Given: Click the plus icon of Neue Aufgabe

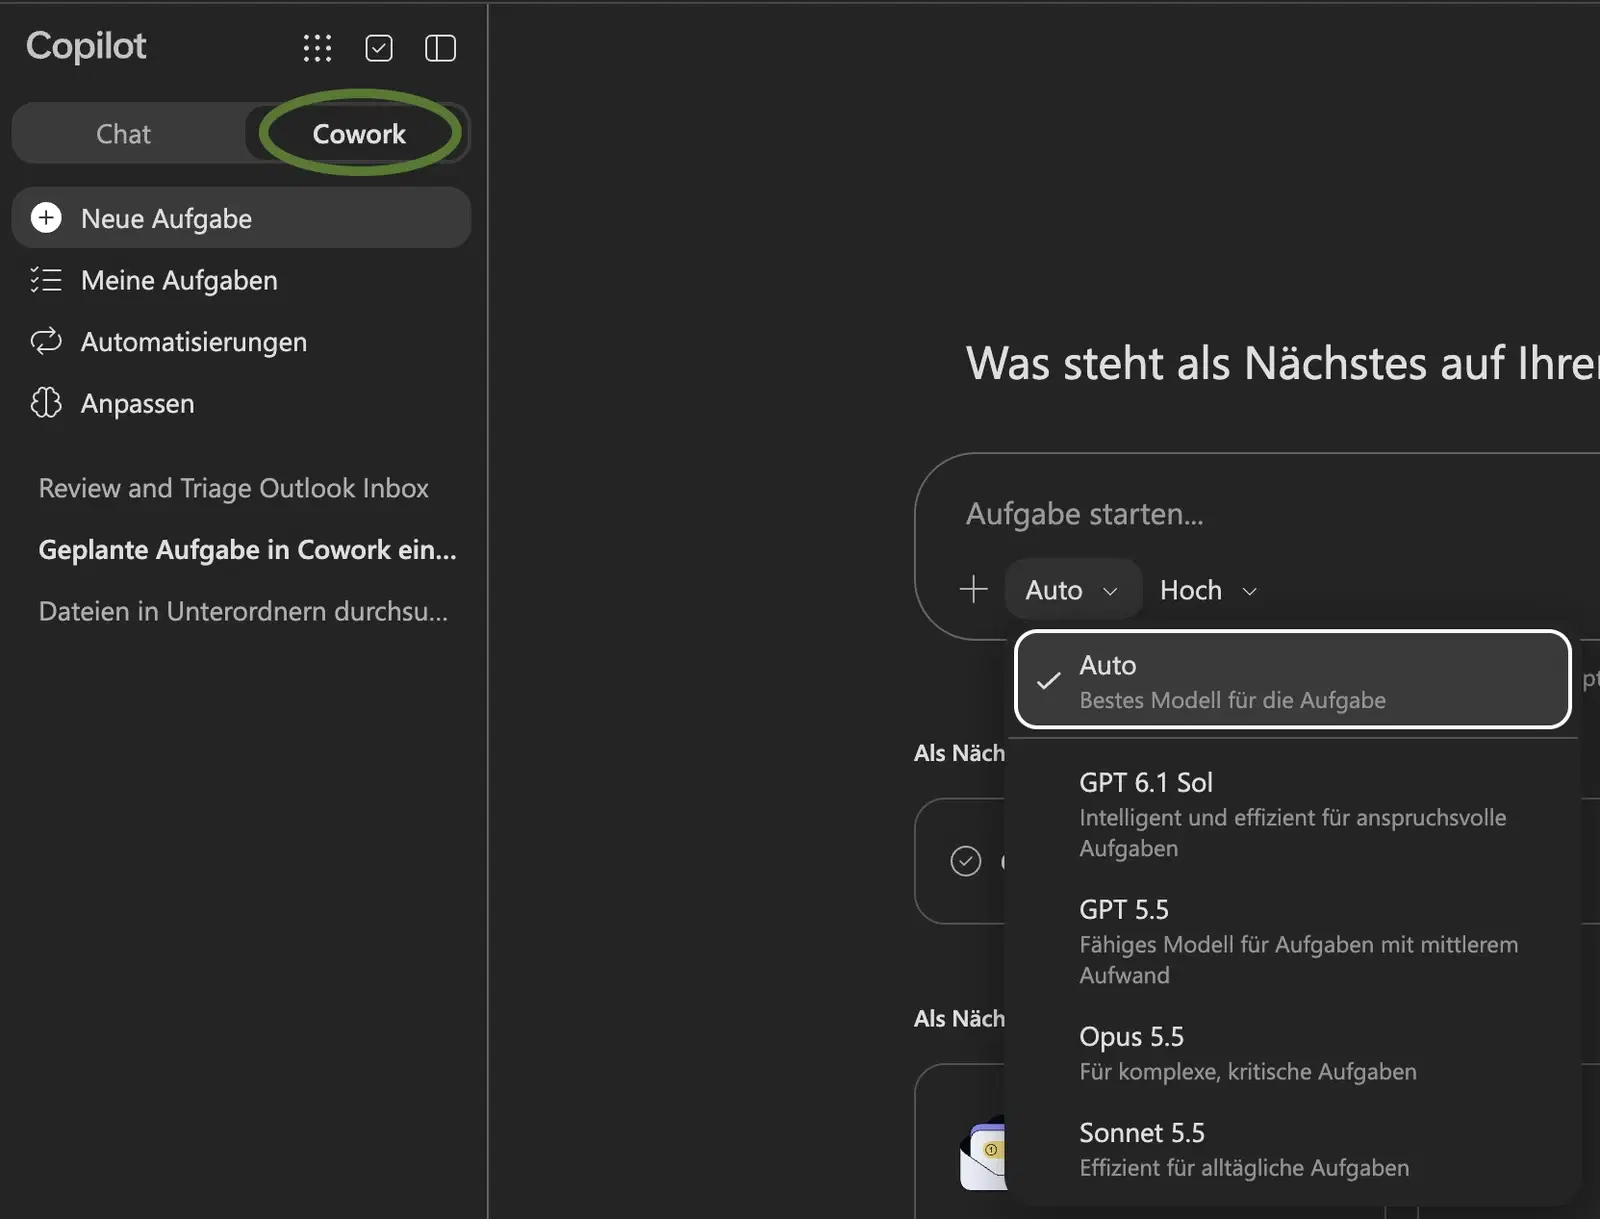Looking at the screenshot, I should [46, 218].
